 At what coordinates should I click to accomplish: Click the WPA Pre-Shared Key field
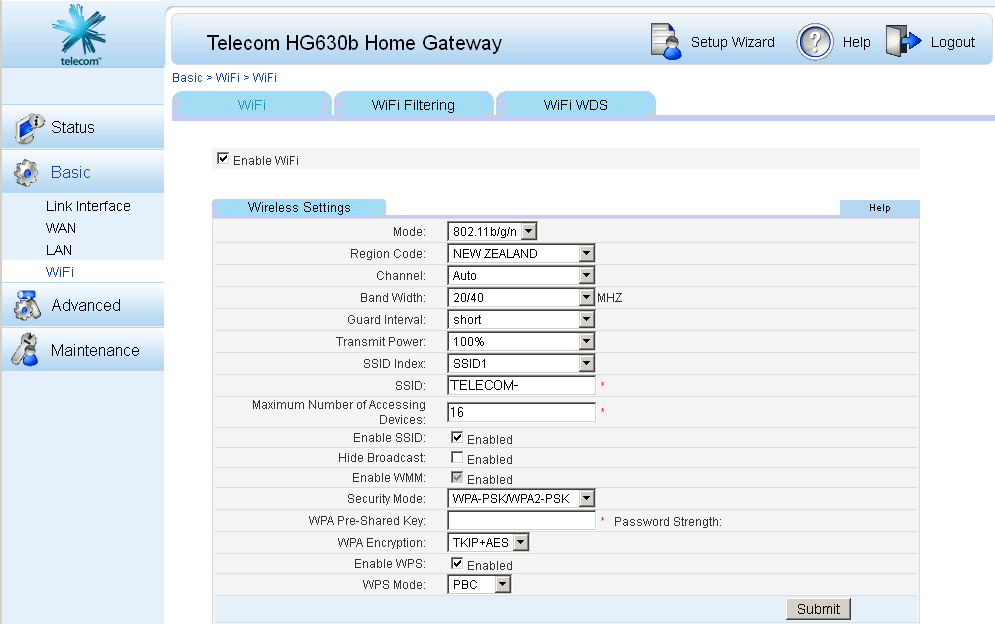pyautogui.click(x=521, y=521)
